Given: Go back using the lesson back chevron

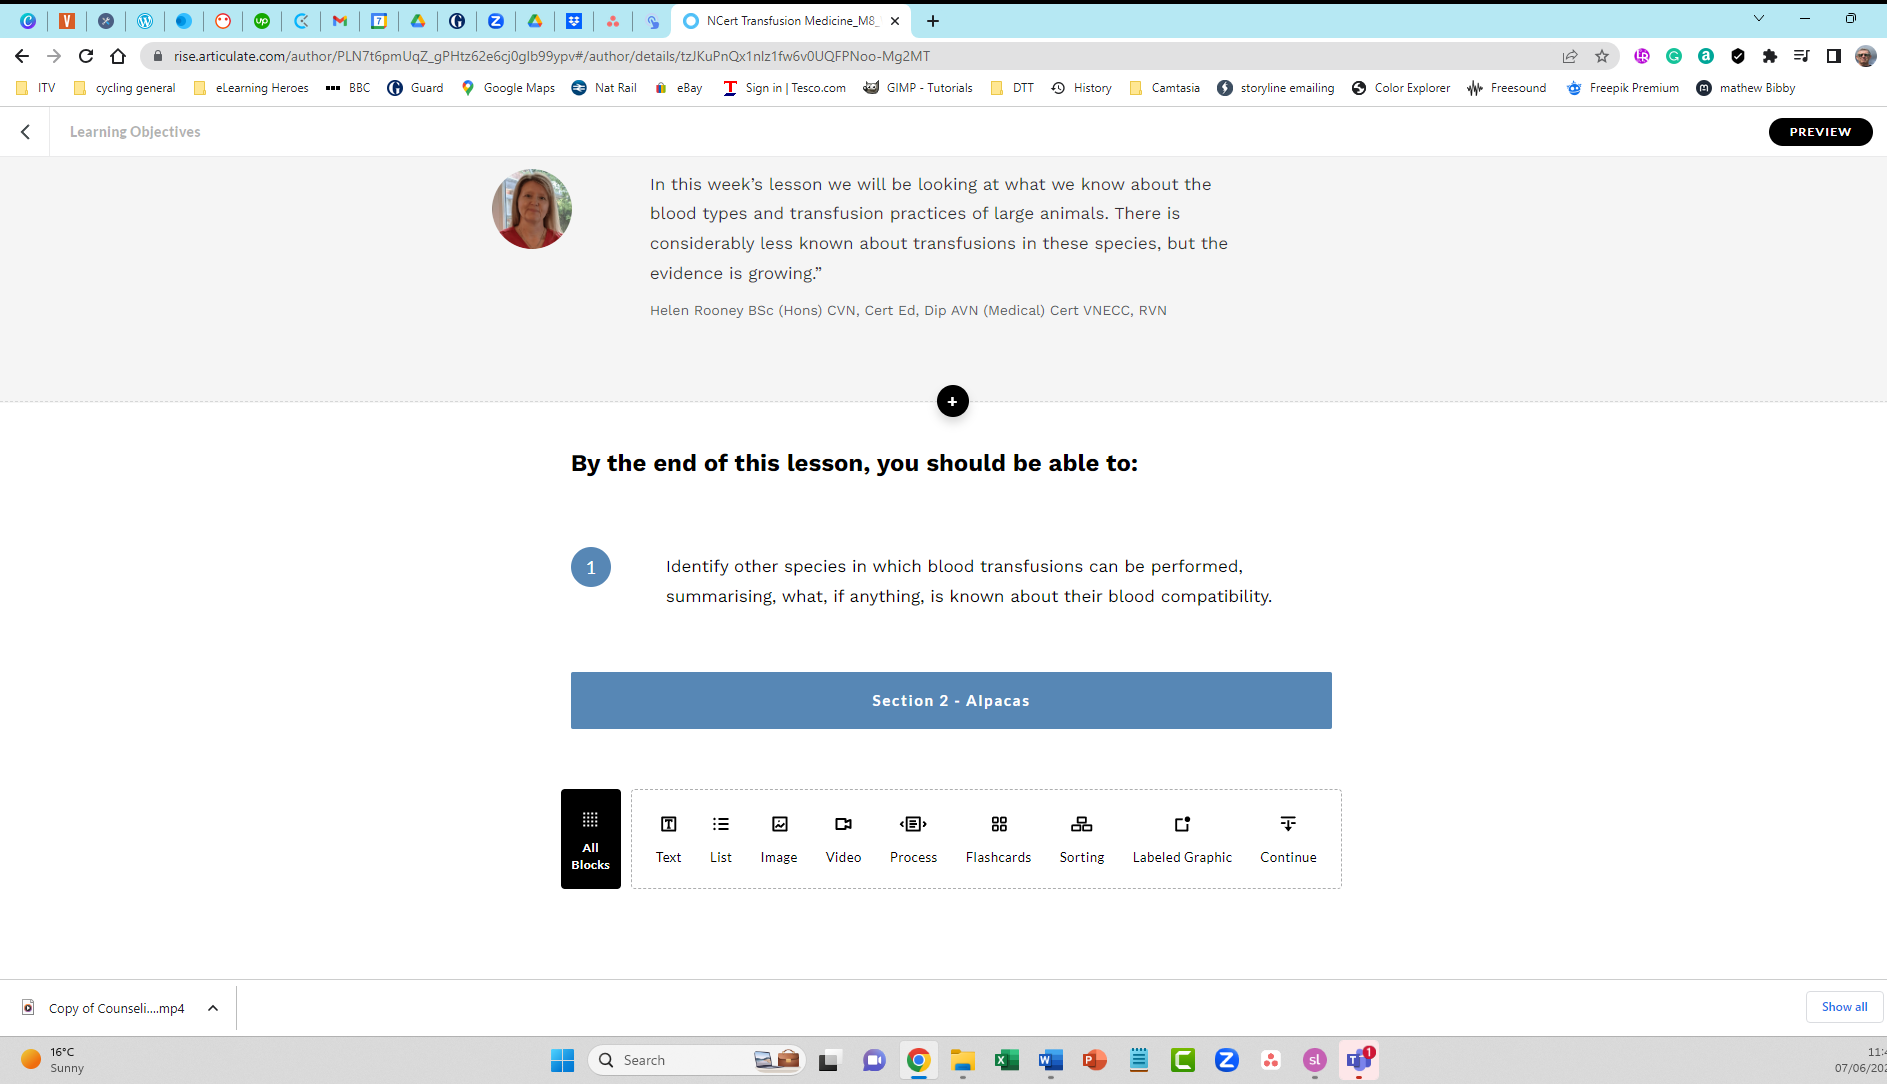Looking at the screenshot, I should [x=26, y=132].
